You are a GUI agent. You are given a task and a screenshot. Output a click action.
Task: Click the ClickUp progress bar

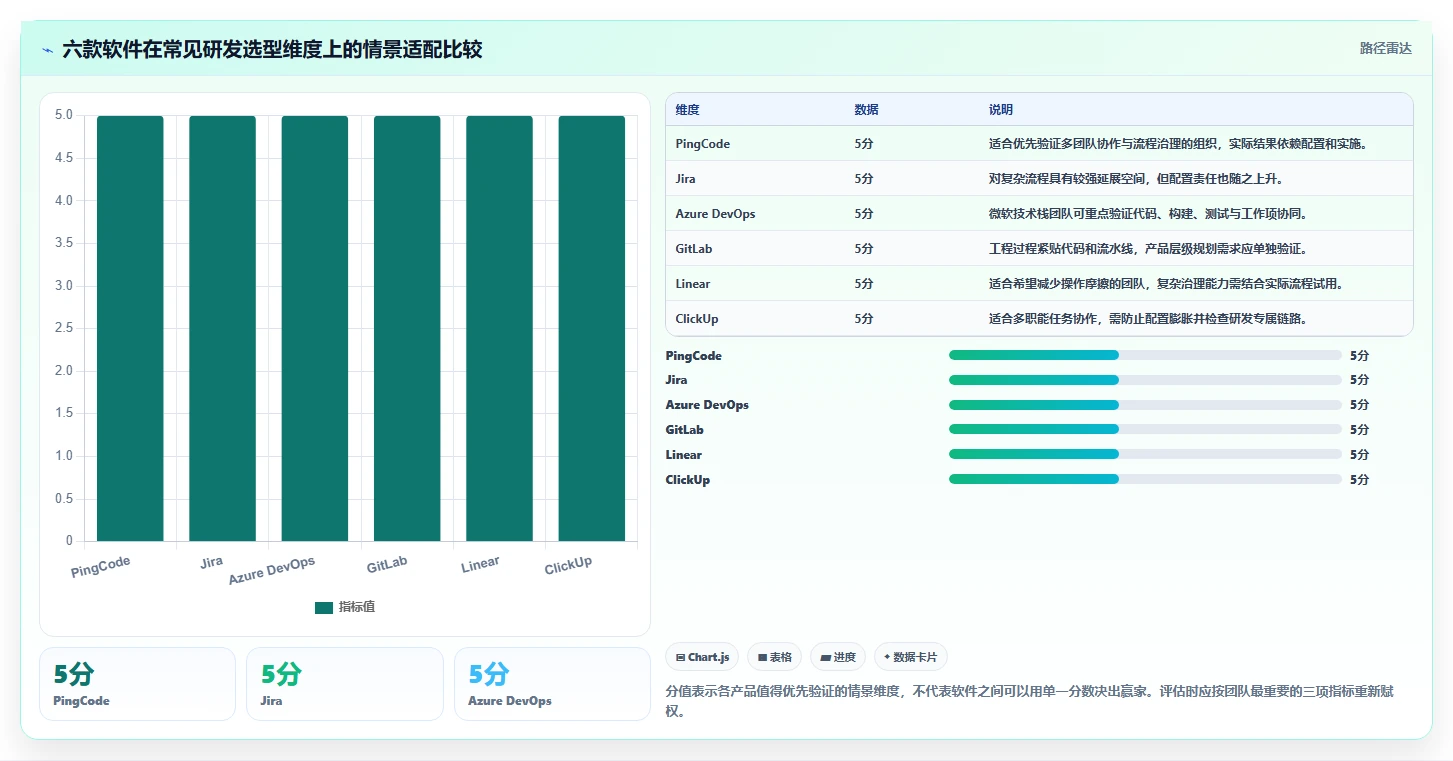tap(1145, 480)
